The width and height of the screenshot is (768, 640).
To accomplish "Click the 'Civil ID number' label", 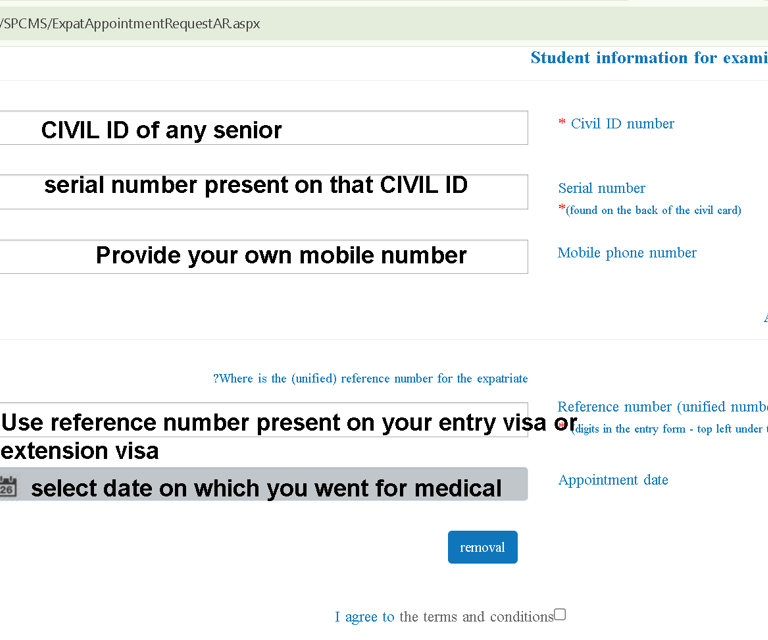I will tap(622, 124).
